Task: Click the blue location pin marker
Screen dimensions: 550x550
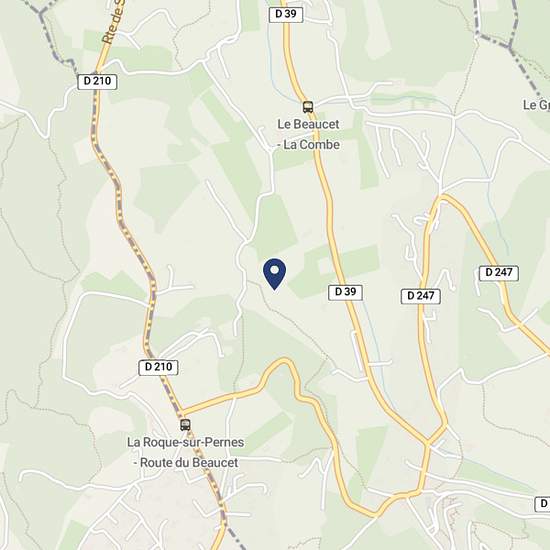Action: [x=274, y=274]
